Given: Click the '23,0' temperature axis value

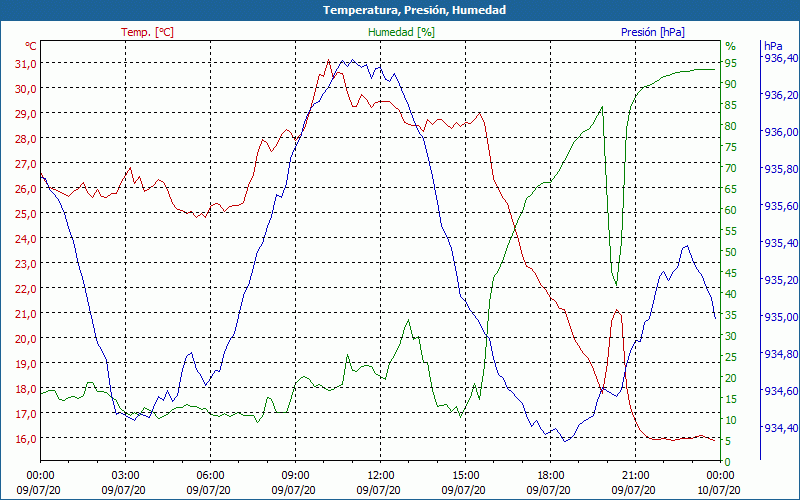Looking at the screenshot, I should tap(26, 264).
